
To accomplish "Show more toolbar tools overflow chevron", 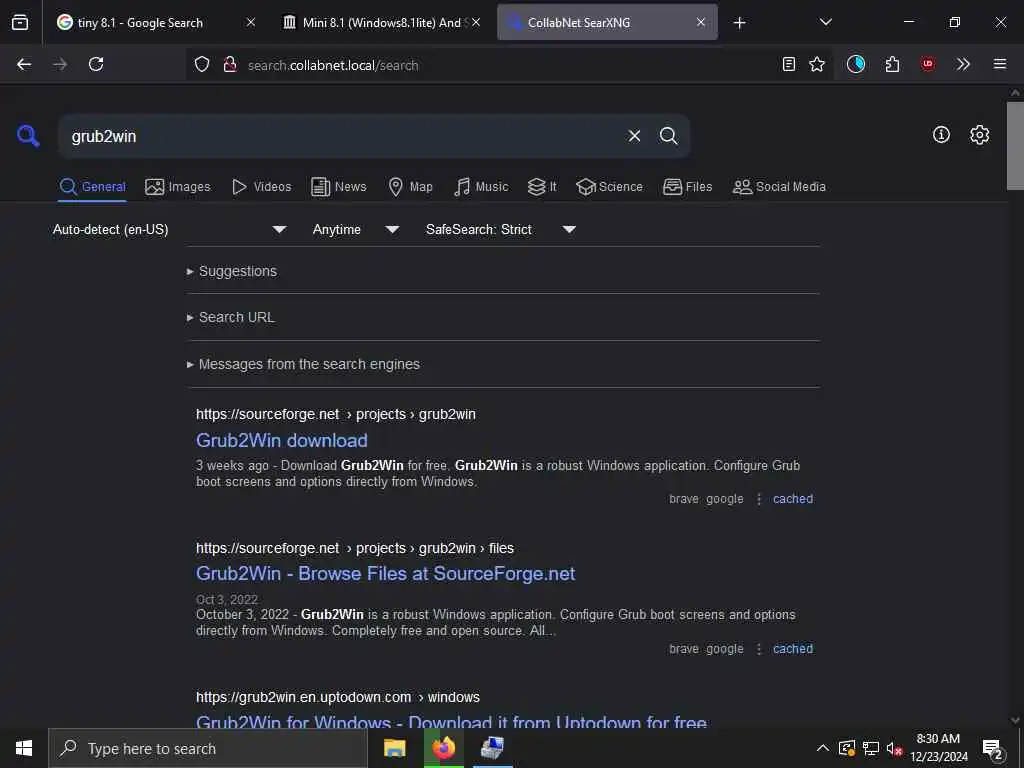I will [x=963, y=64].
